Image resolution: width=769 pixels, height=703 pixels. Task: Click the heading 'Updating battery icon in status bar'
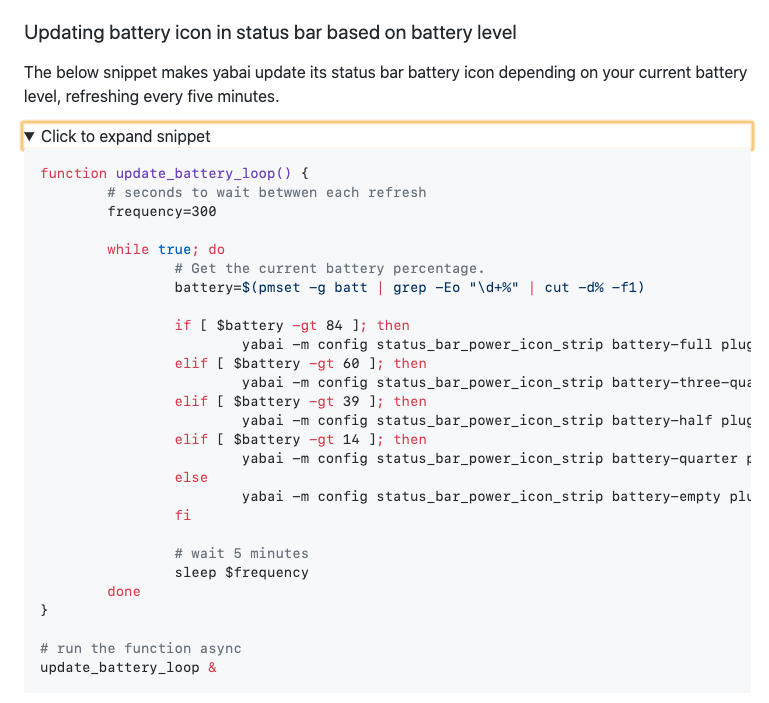(270, 33)
